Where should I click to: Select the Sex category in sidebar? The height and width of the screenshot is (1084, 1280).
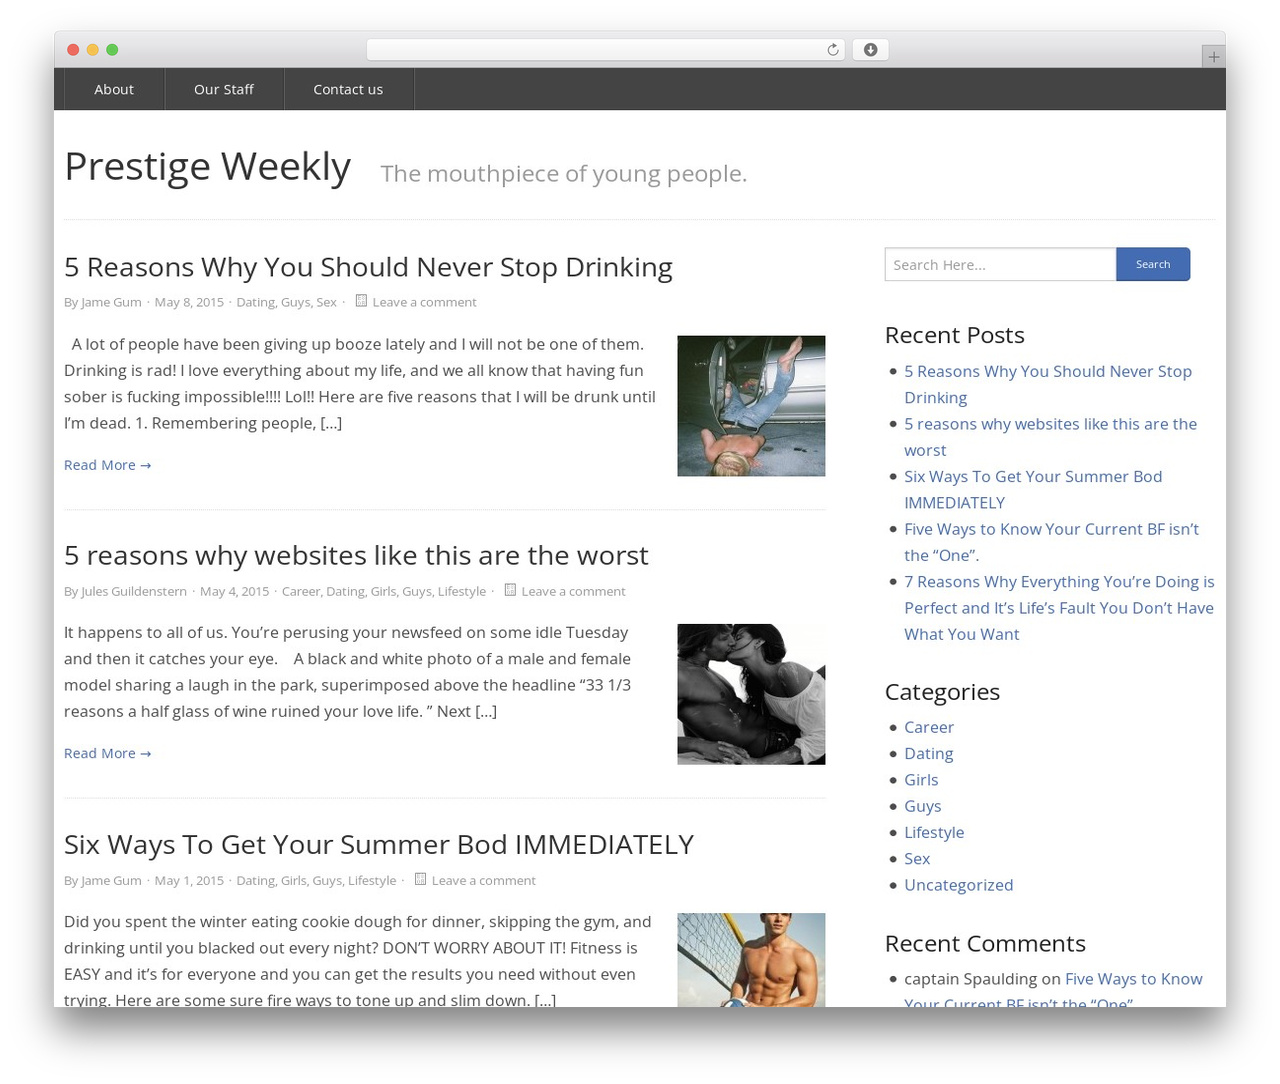pos(917,858)
